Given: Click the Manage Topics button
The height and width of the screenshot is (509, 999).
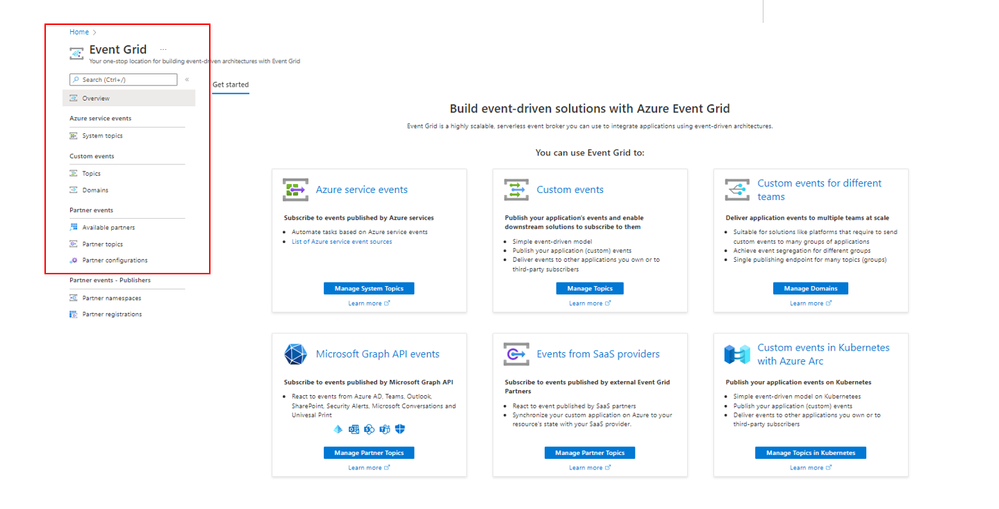Looking at the screenshot, I should point(589,289).
